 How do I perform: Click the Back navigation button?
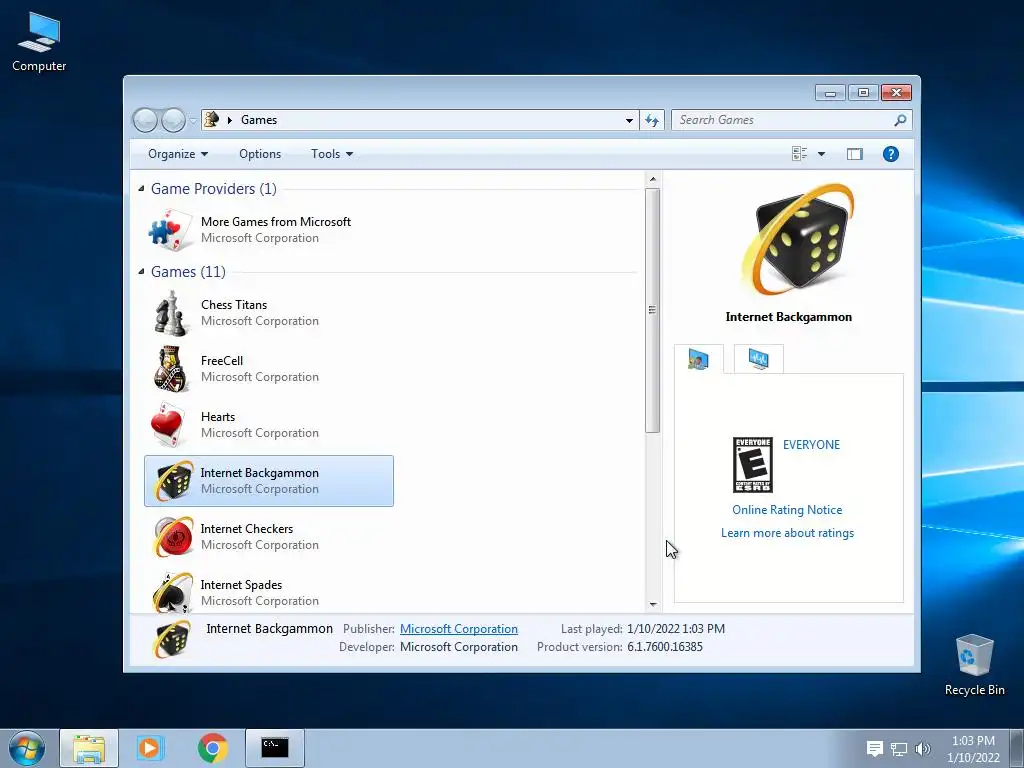click(x=145, y=120)
